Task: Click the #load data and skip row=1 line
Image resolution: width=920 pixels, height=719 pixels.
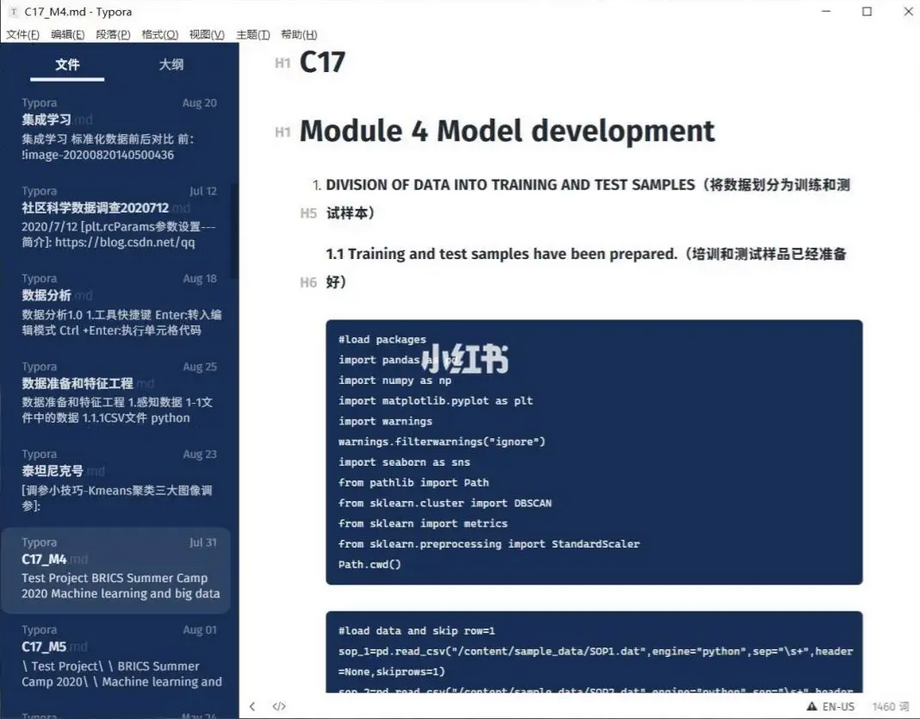Action: point(417,631)
